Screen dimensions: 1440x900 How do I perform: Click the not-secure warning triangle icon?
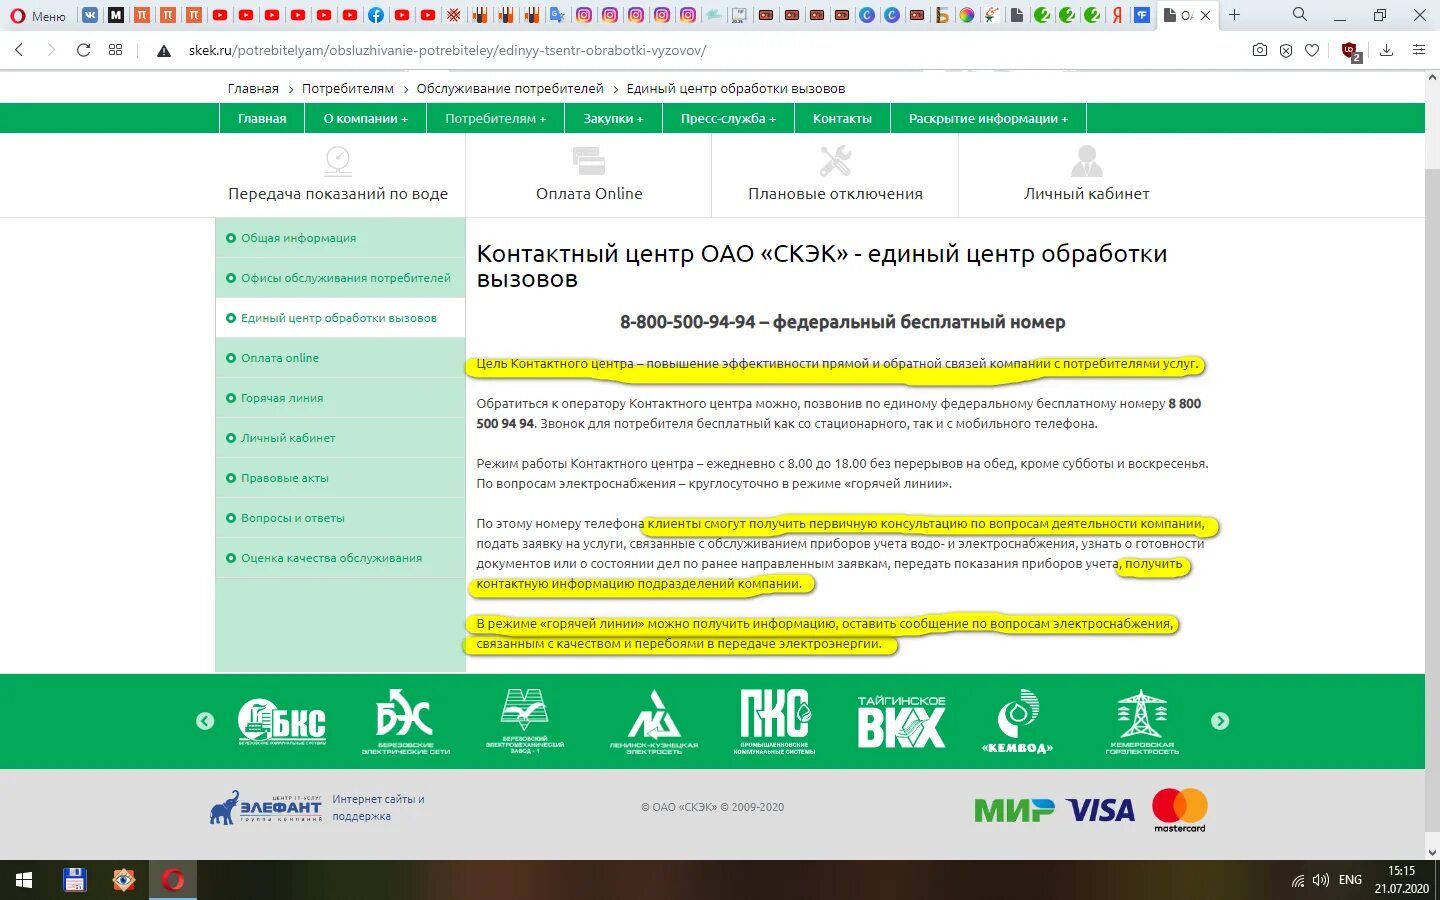(x=164, y=51)
